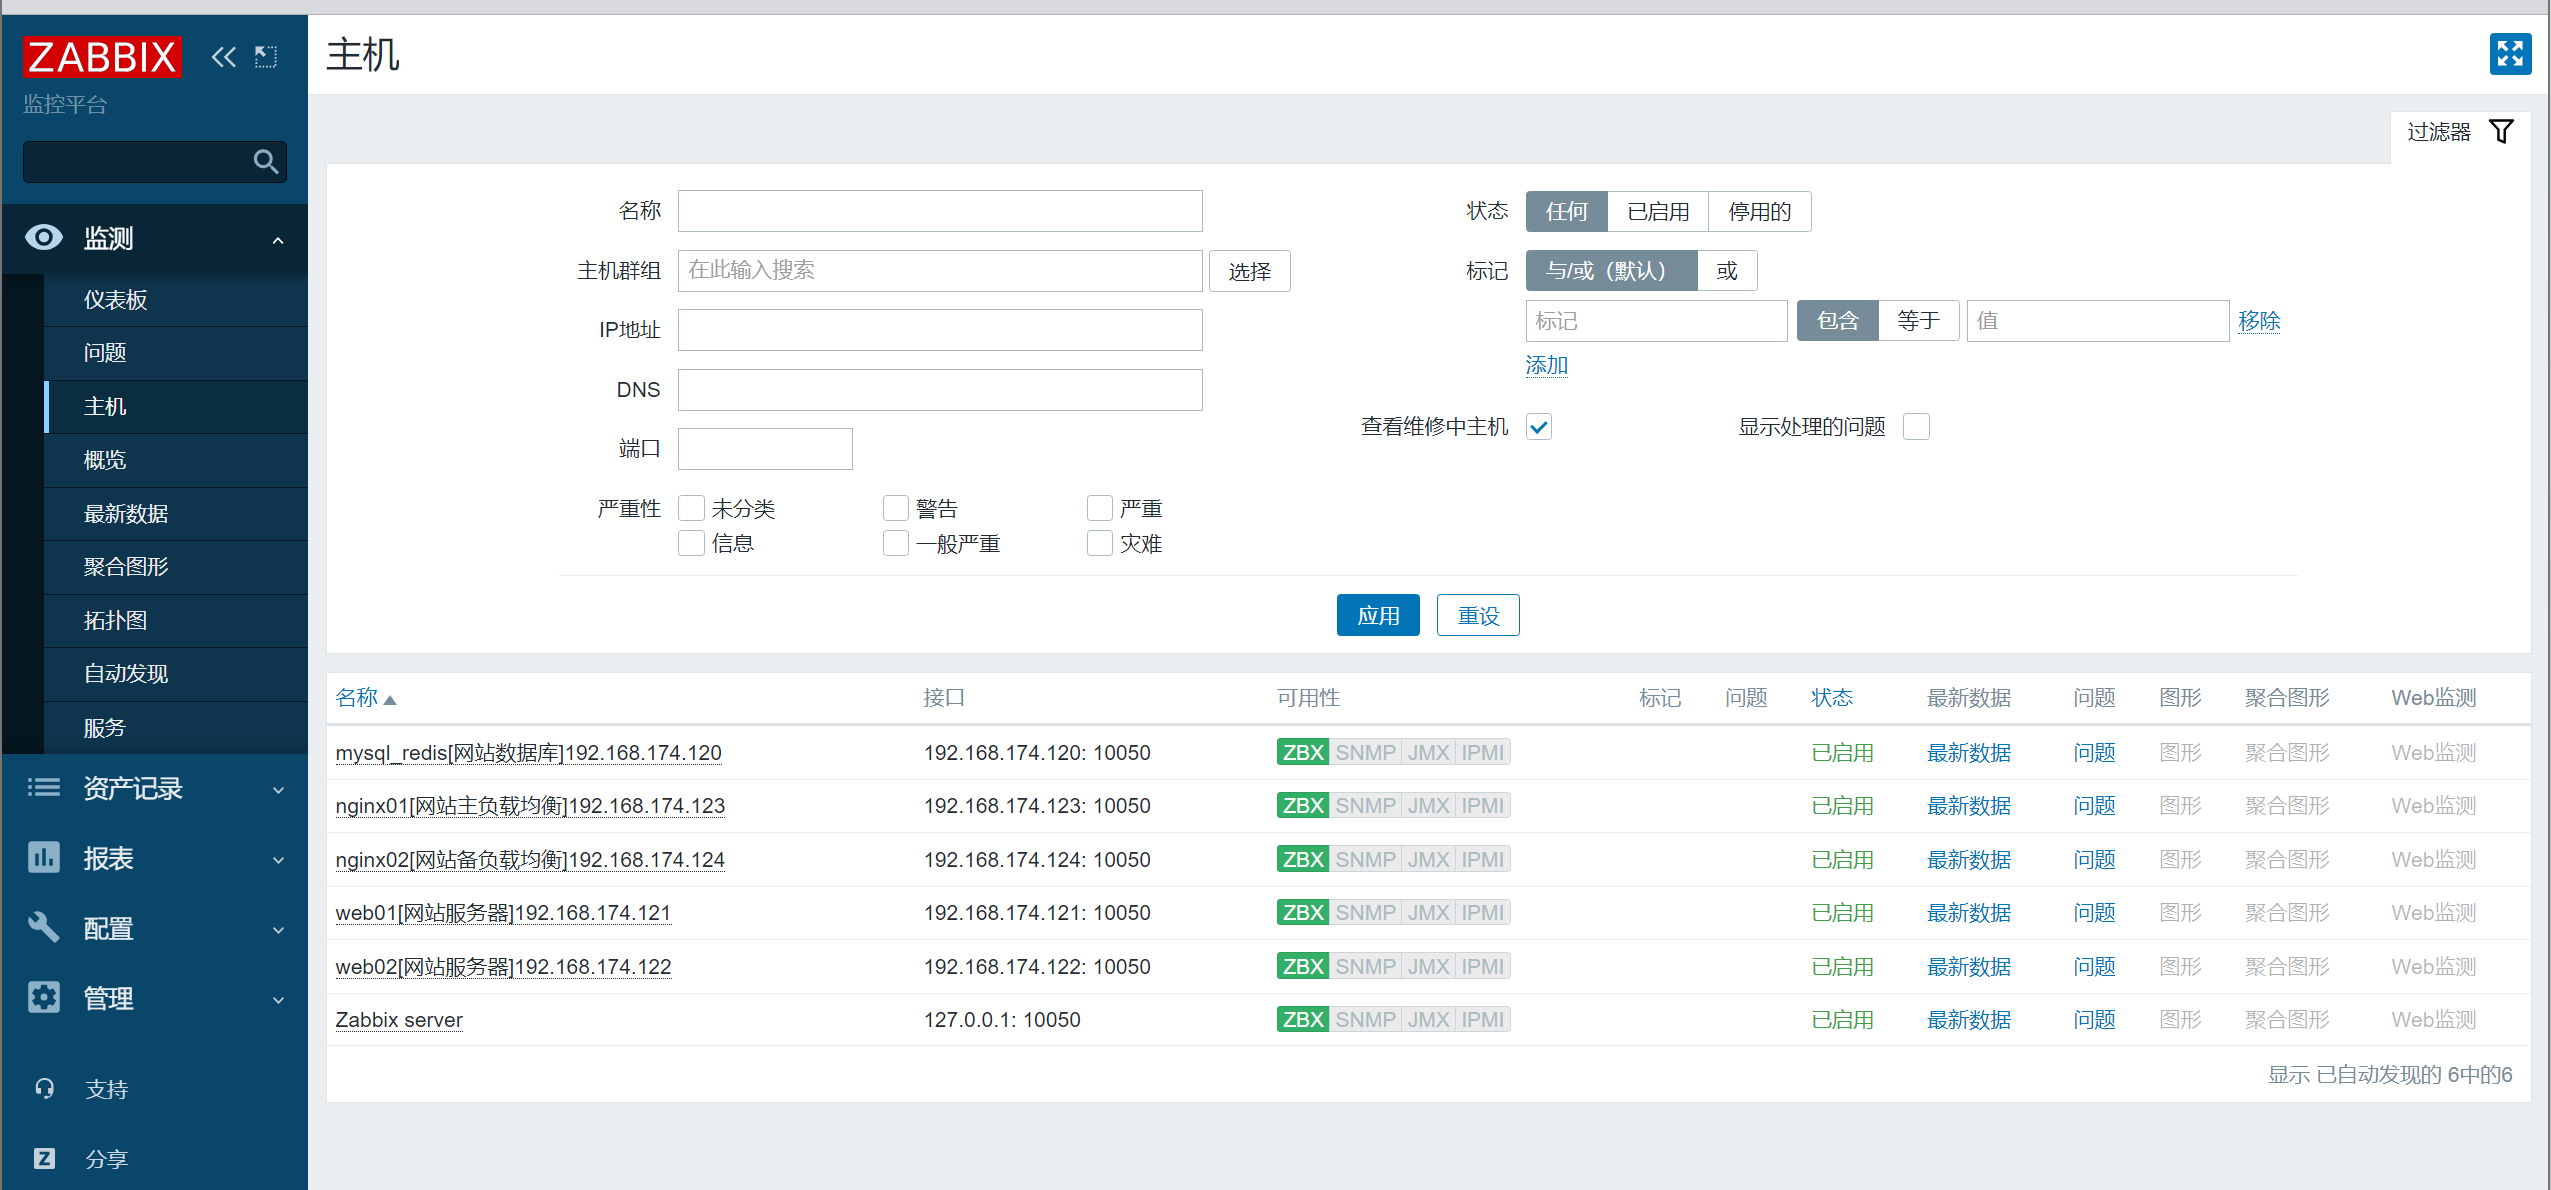Viewport: 2551px width, 1190px height.
Task: Collapse the sidebar with double-chevron icon
Action: point(224,57)
